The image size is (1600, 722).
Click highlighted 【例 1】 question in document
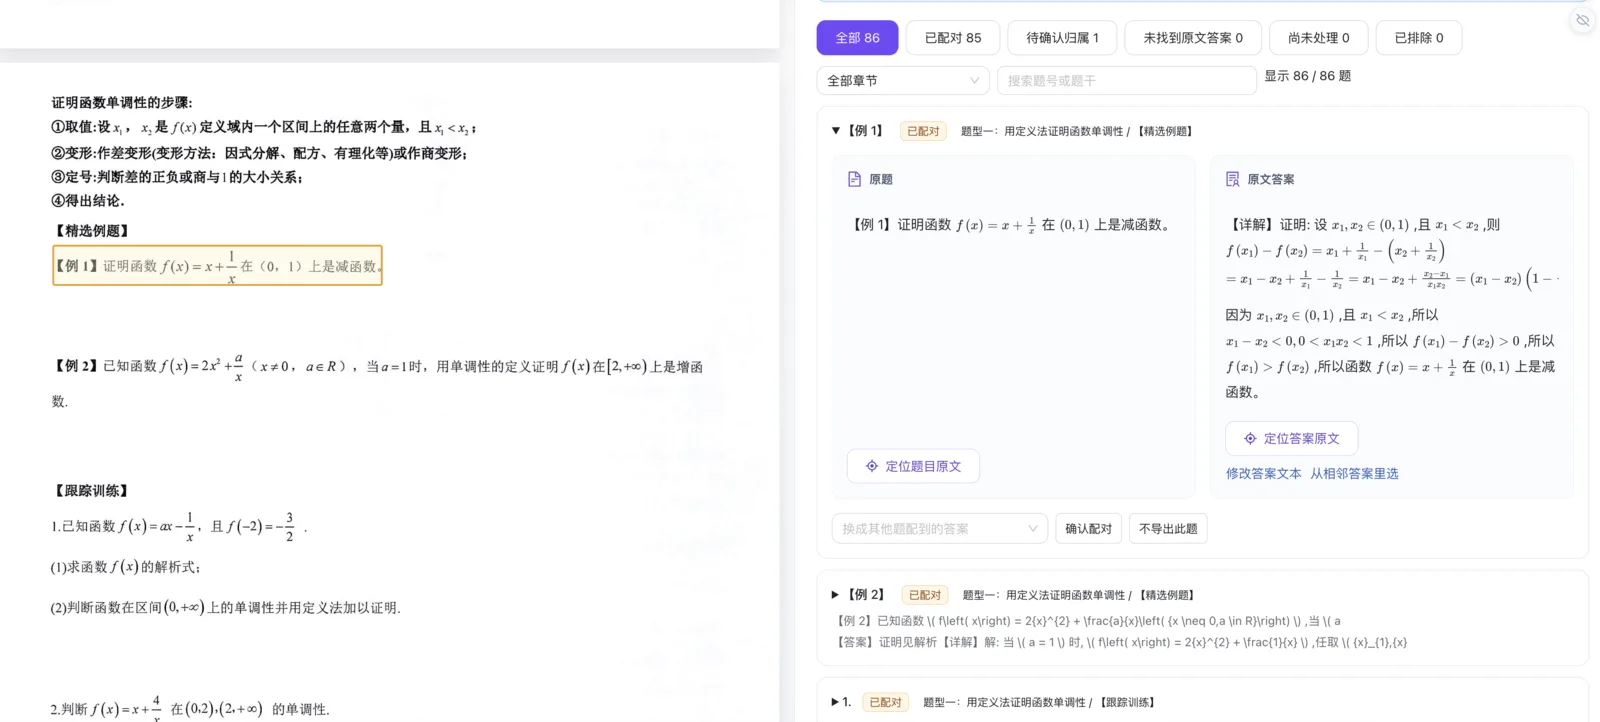pyautogui.click(x=217, y=266)
